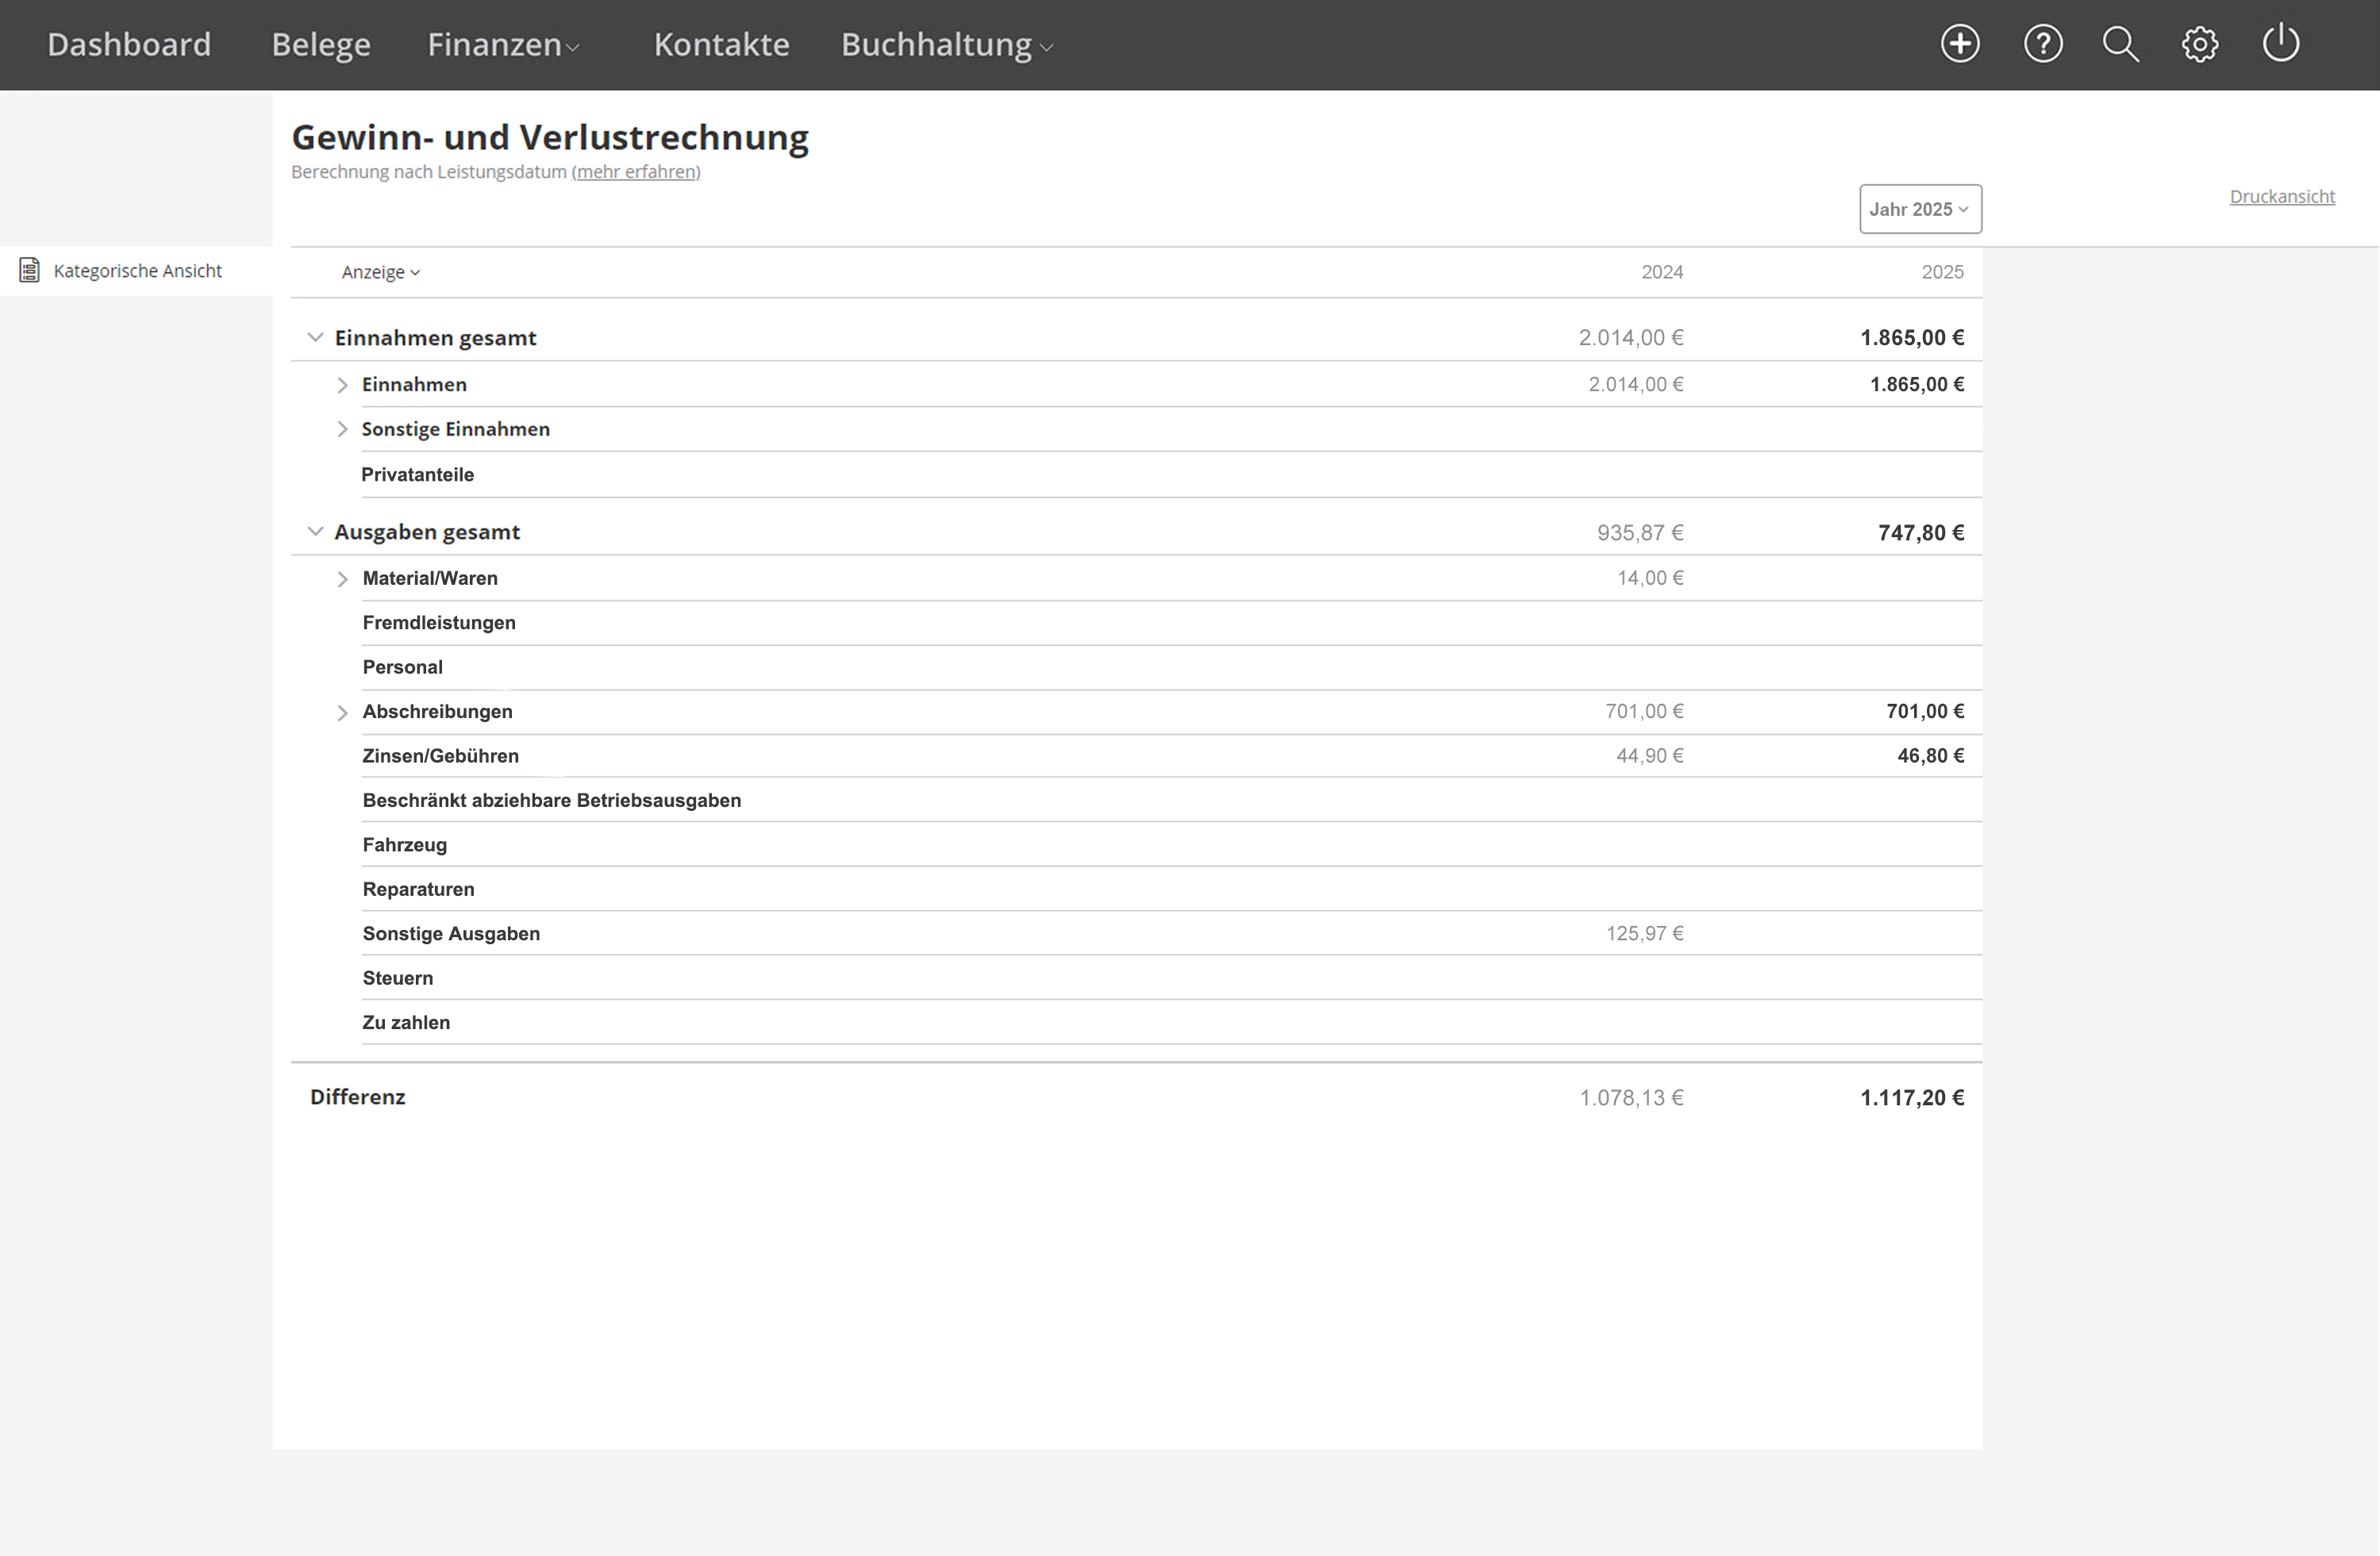Image resolution: width=2380 pixels, height=1556 pixels.
Task: Click the Personal row label
Action: point(402,667)
